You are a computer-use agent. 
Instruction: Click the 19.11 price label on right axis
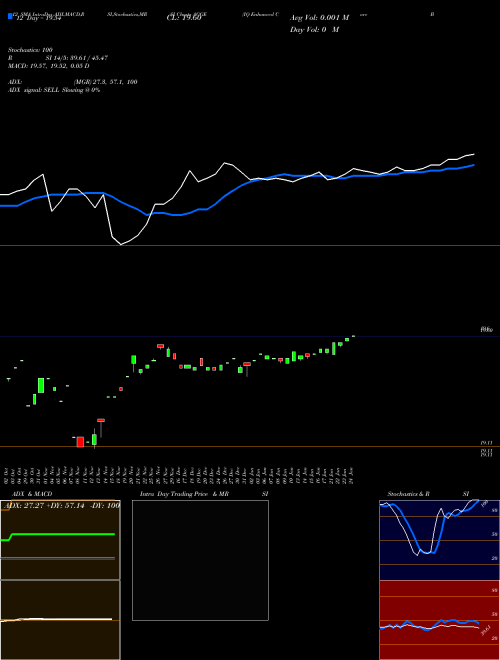[x=487, y=443]
